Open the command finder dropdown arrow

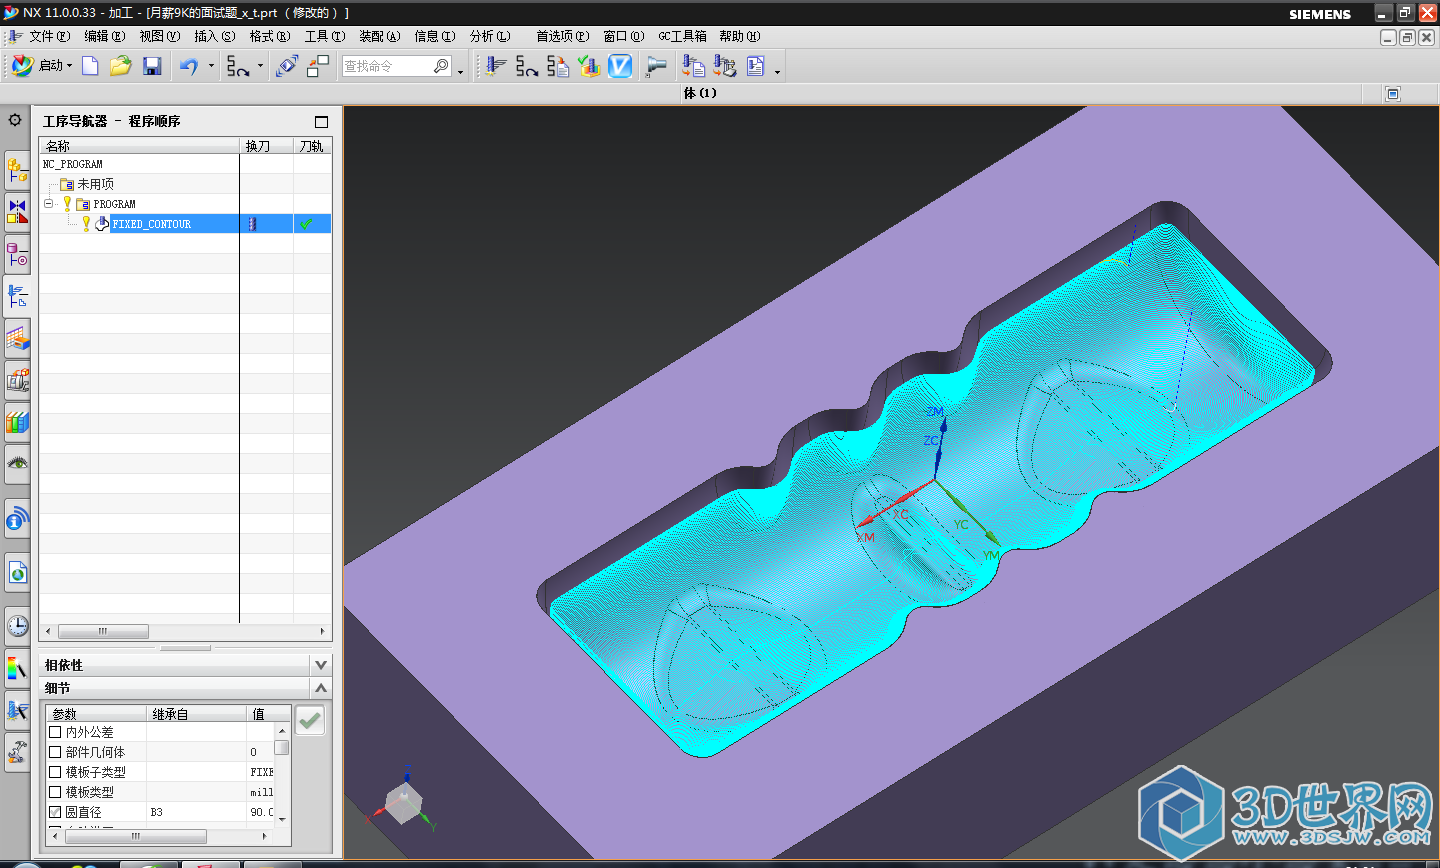pos(460,70)
